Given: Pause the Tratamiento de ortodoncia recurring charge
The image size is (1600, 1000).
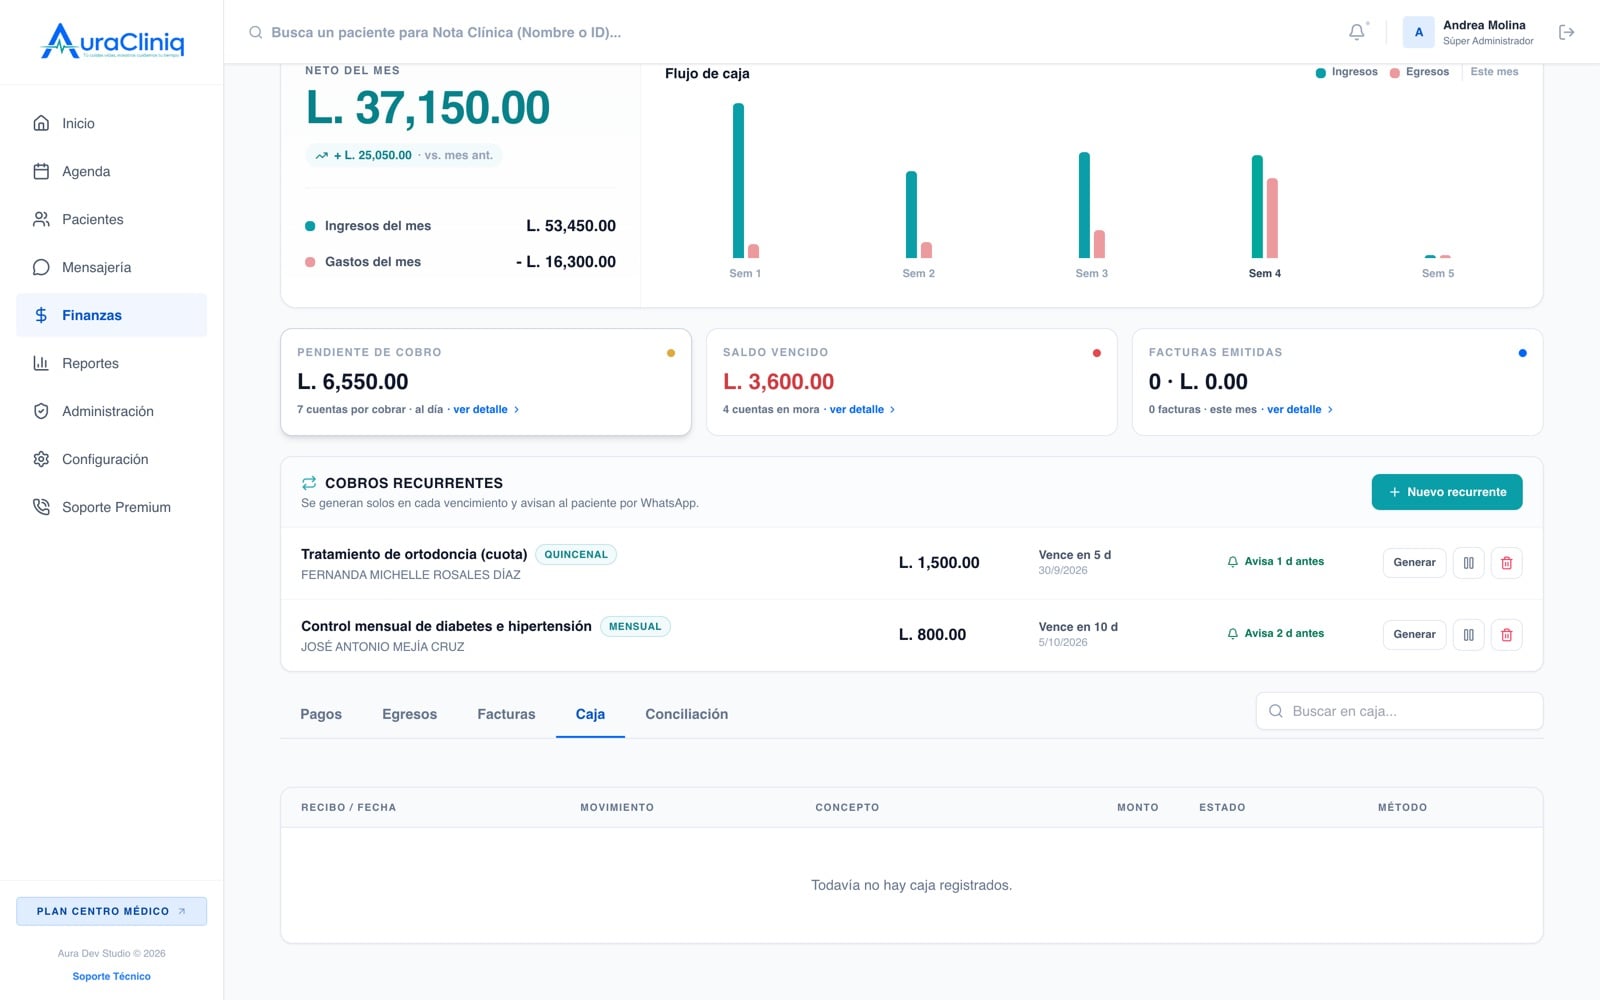Looking at the screenshot, I should (1468, 562).
